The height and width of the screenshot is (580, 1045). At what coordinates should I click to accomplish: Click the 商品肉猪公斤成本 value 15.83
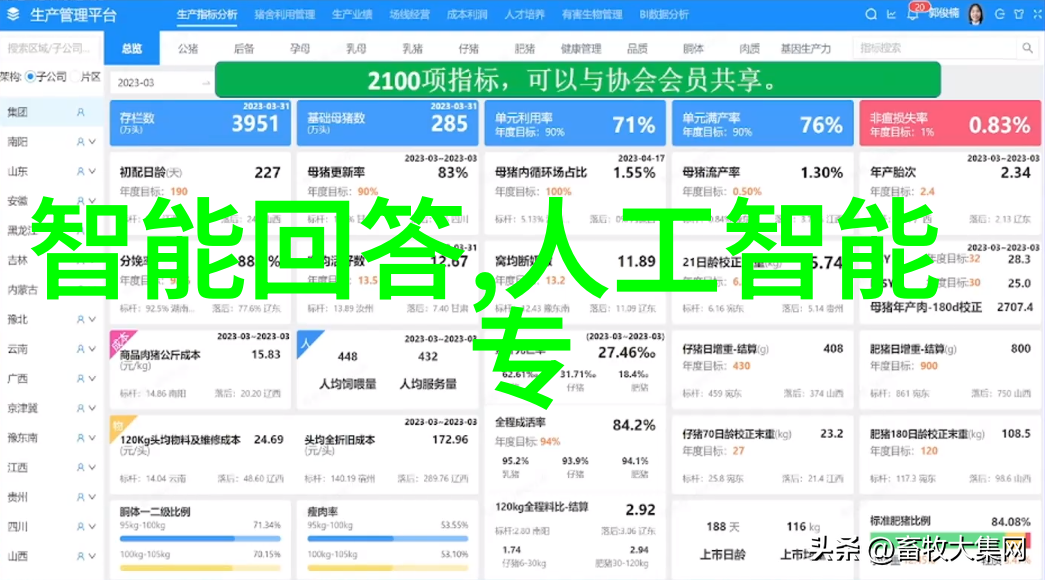[x=265, y=355]
